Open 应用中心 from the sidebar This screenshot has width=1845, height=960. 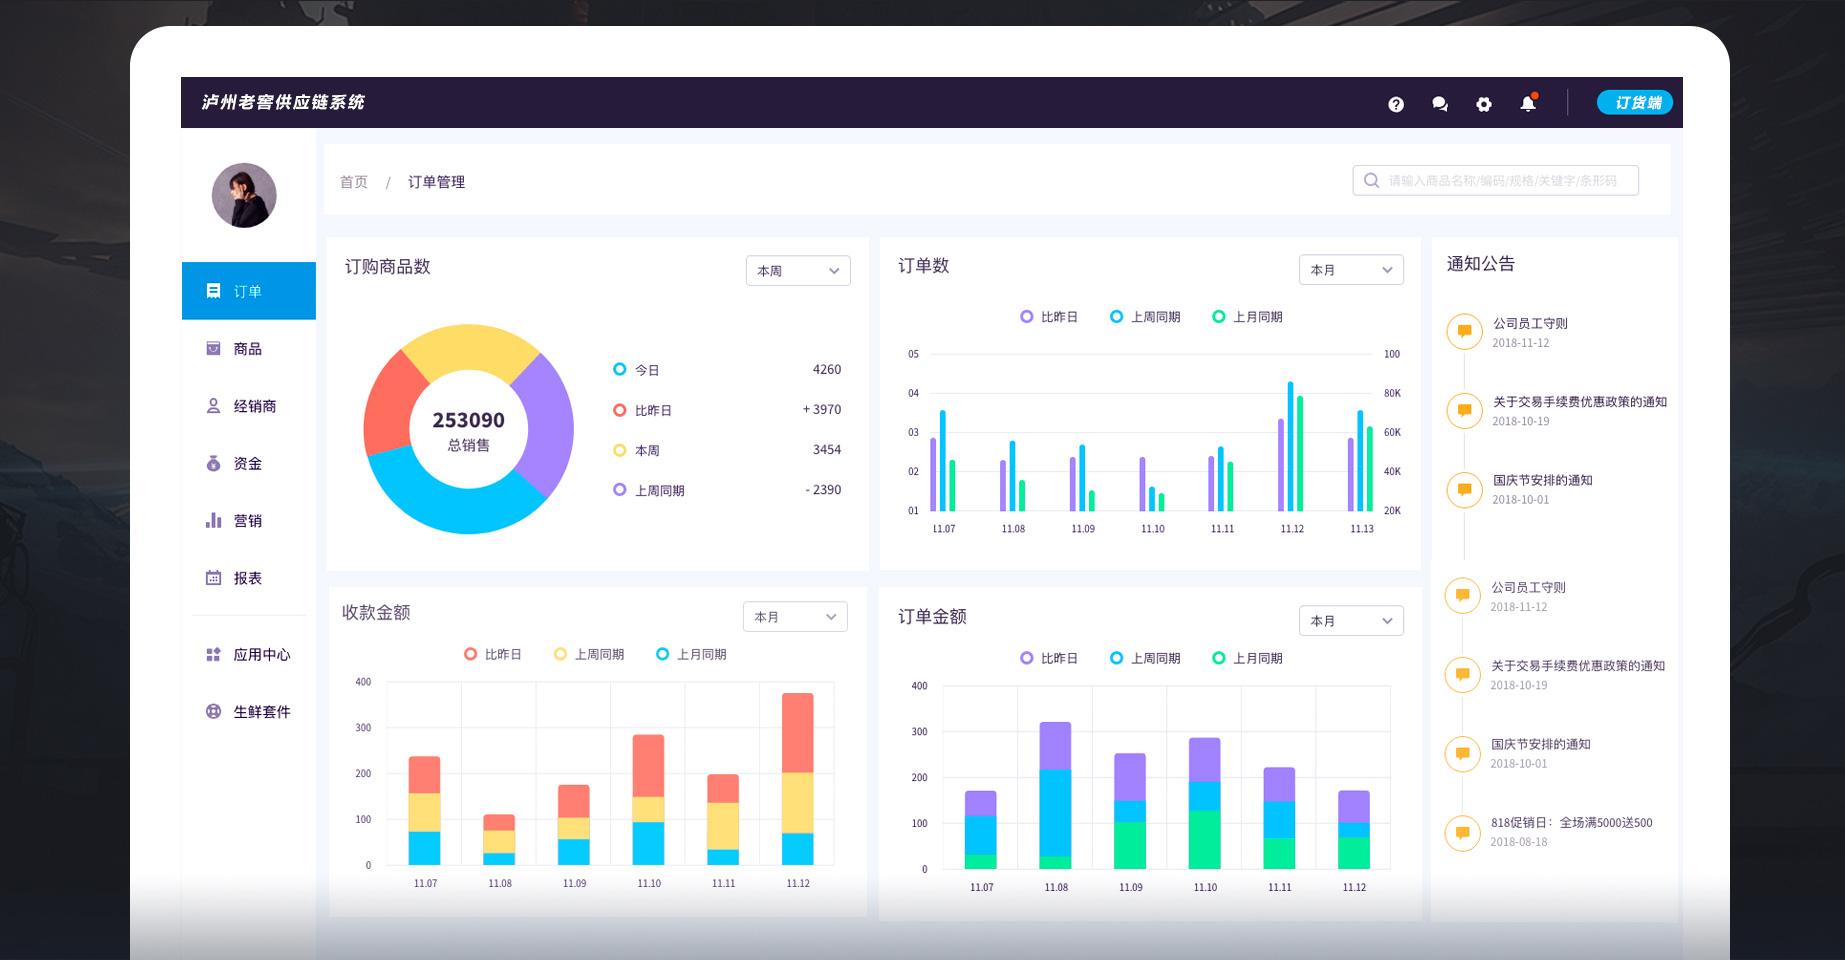[261, 654]
